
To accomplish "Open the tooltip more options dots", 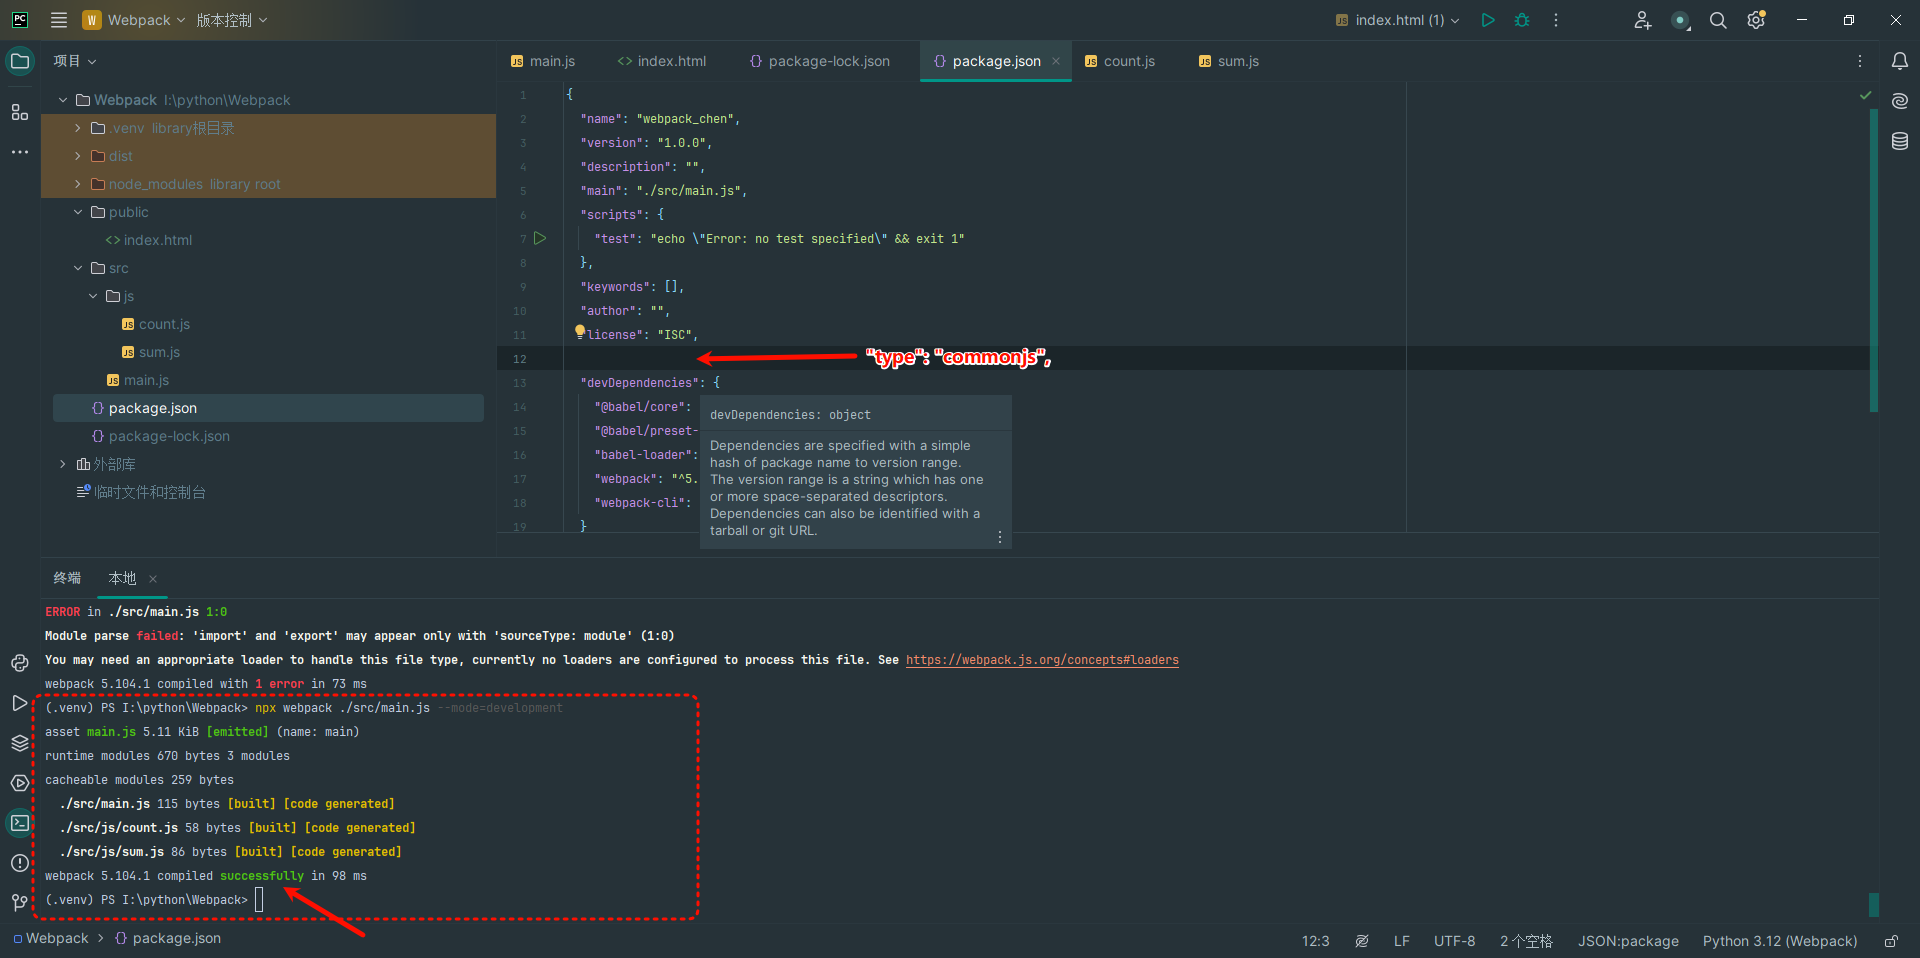I will click(x=1000, y=537).
